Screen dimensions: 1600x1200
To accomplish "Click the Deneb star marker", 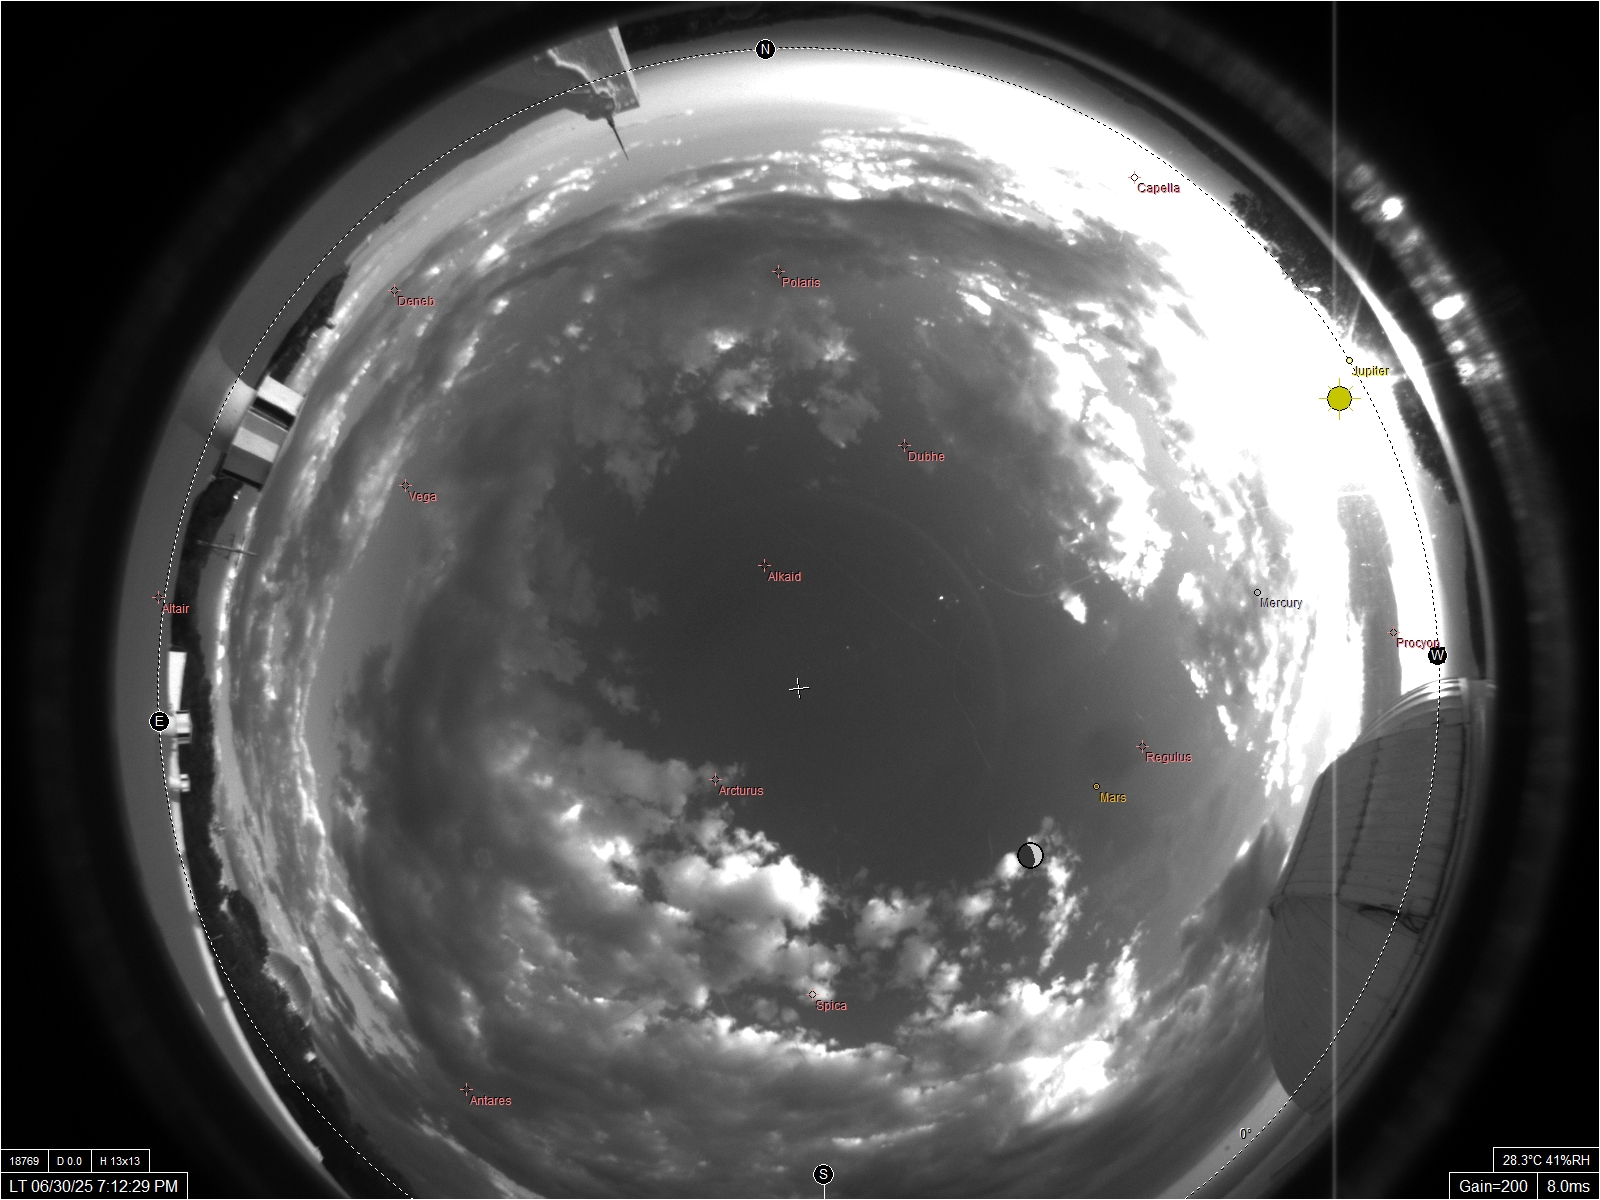I will tap(394, 290).
